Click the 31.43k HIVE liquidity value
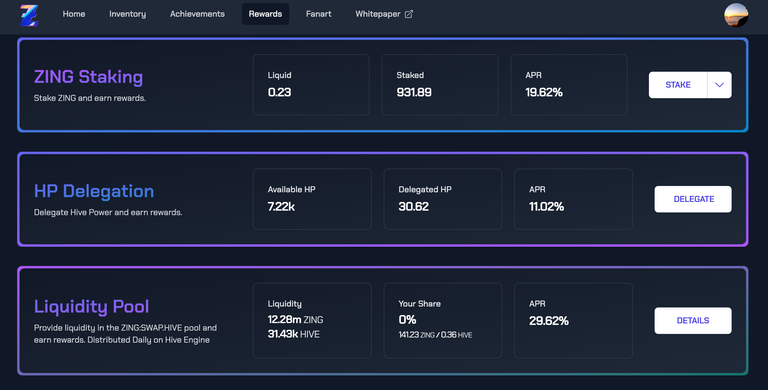The height and width of the screenshot is (390, 768). click(293, 334)
